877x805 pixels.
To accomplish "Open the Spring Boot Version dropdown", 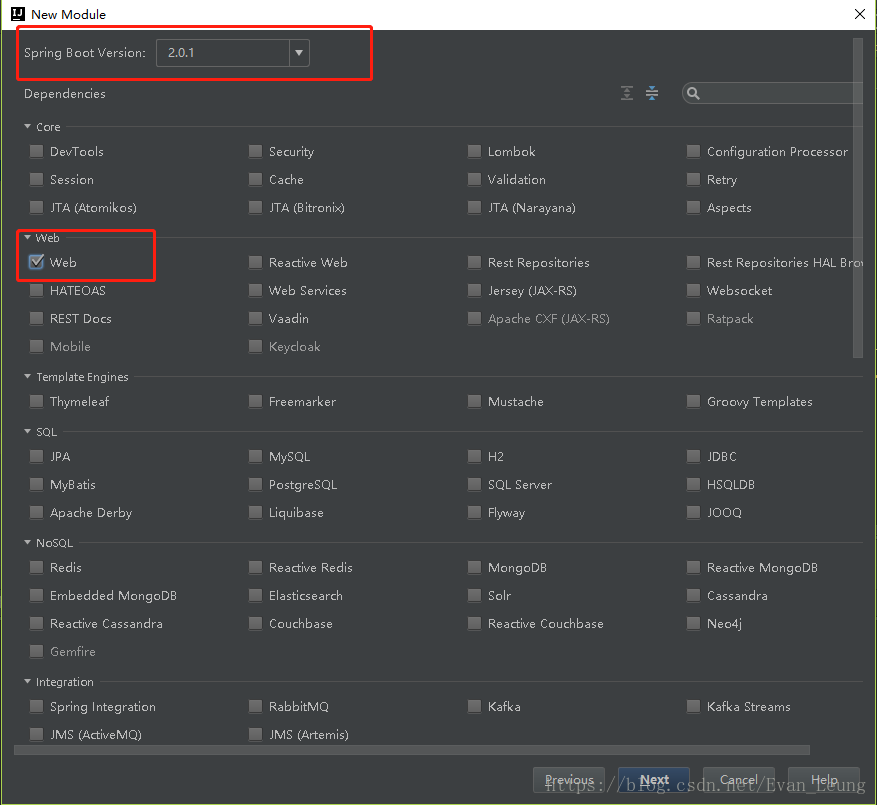I will pyautogui.click(x=299, y=53).
